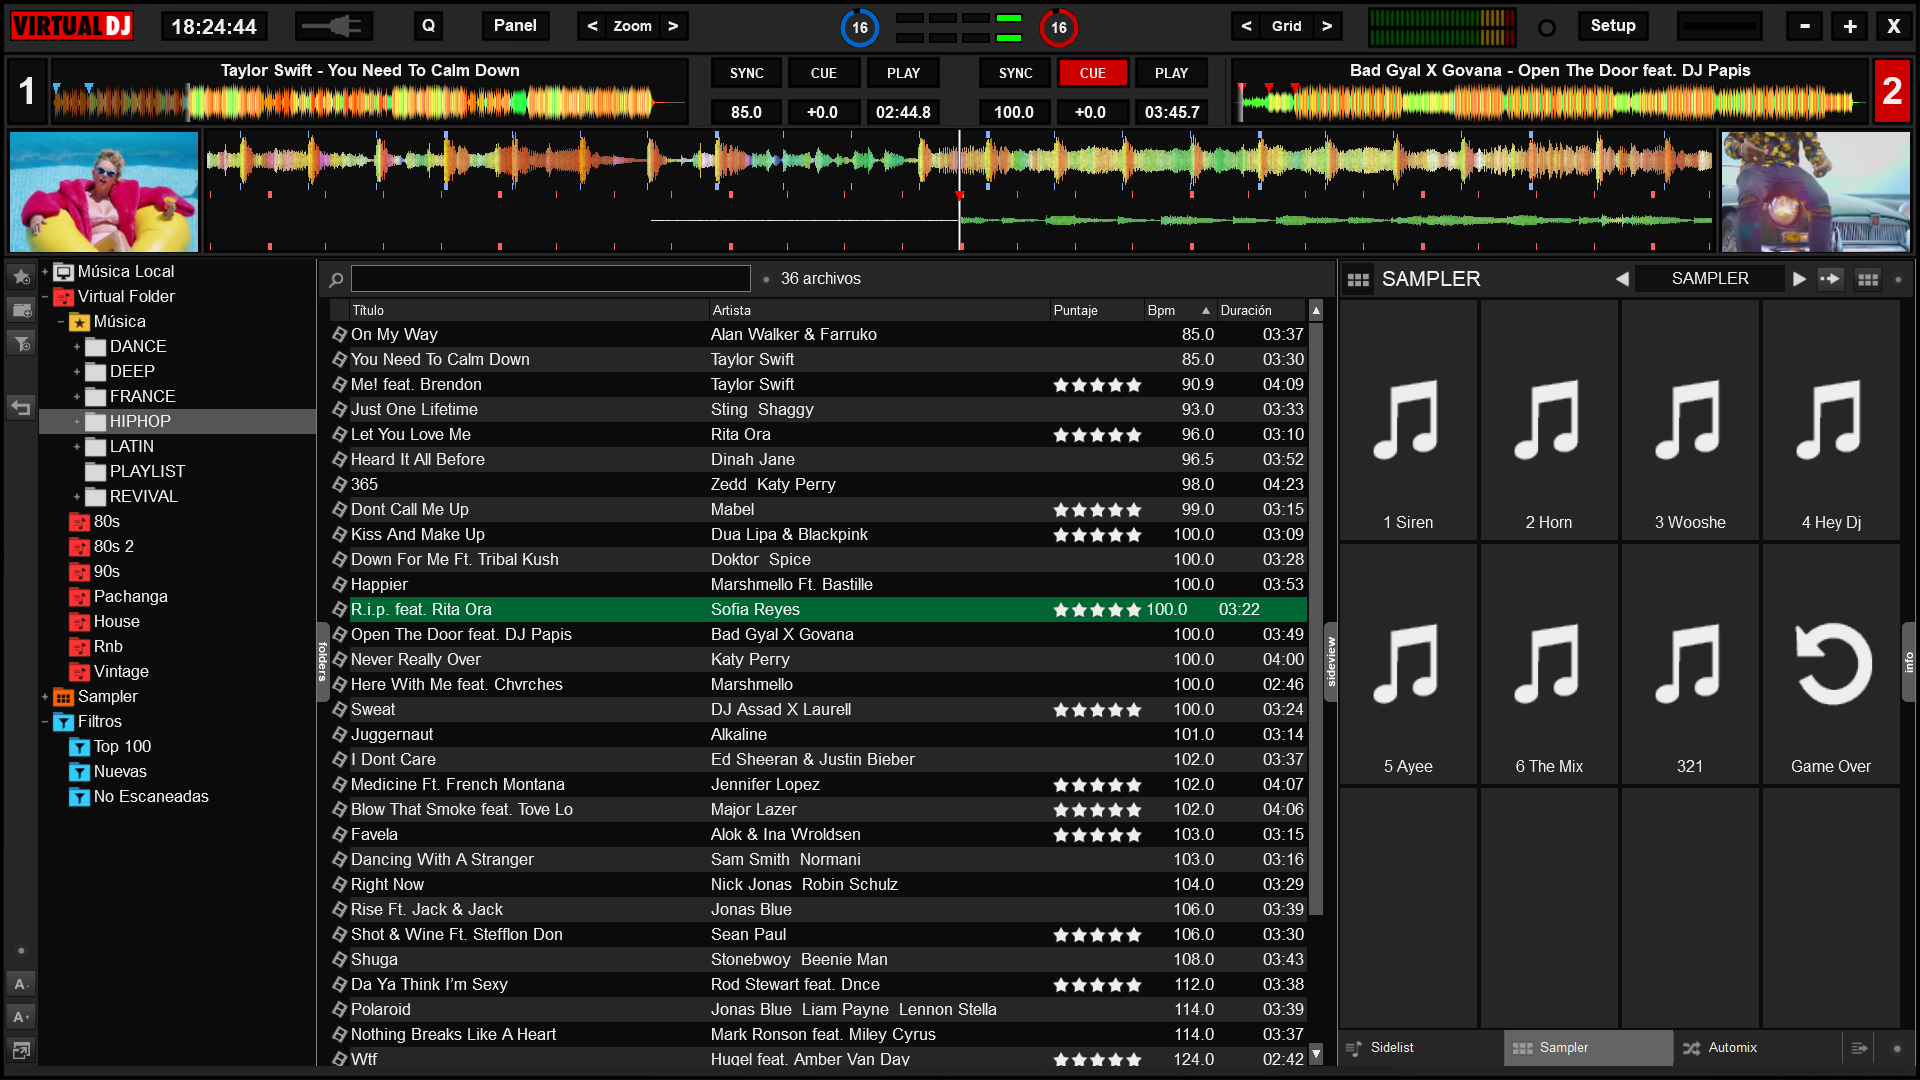The height and width of the screenshot is (1080, 1920).
Task: Click the add favorite folder star icon
Action: (x=21, y=277)
